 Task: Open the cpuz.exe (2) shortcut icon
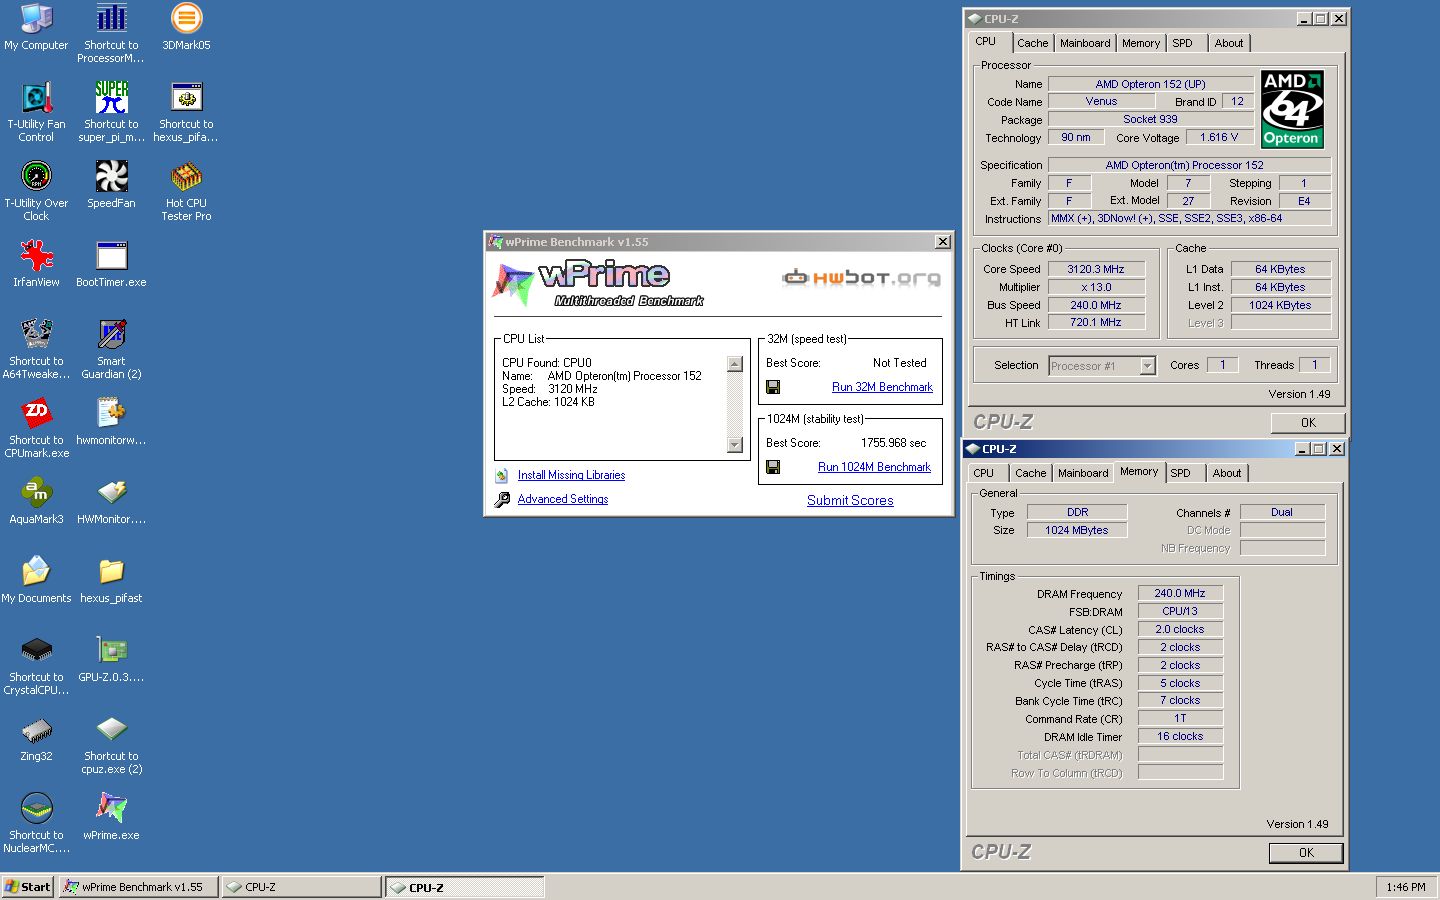point(111,729)
